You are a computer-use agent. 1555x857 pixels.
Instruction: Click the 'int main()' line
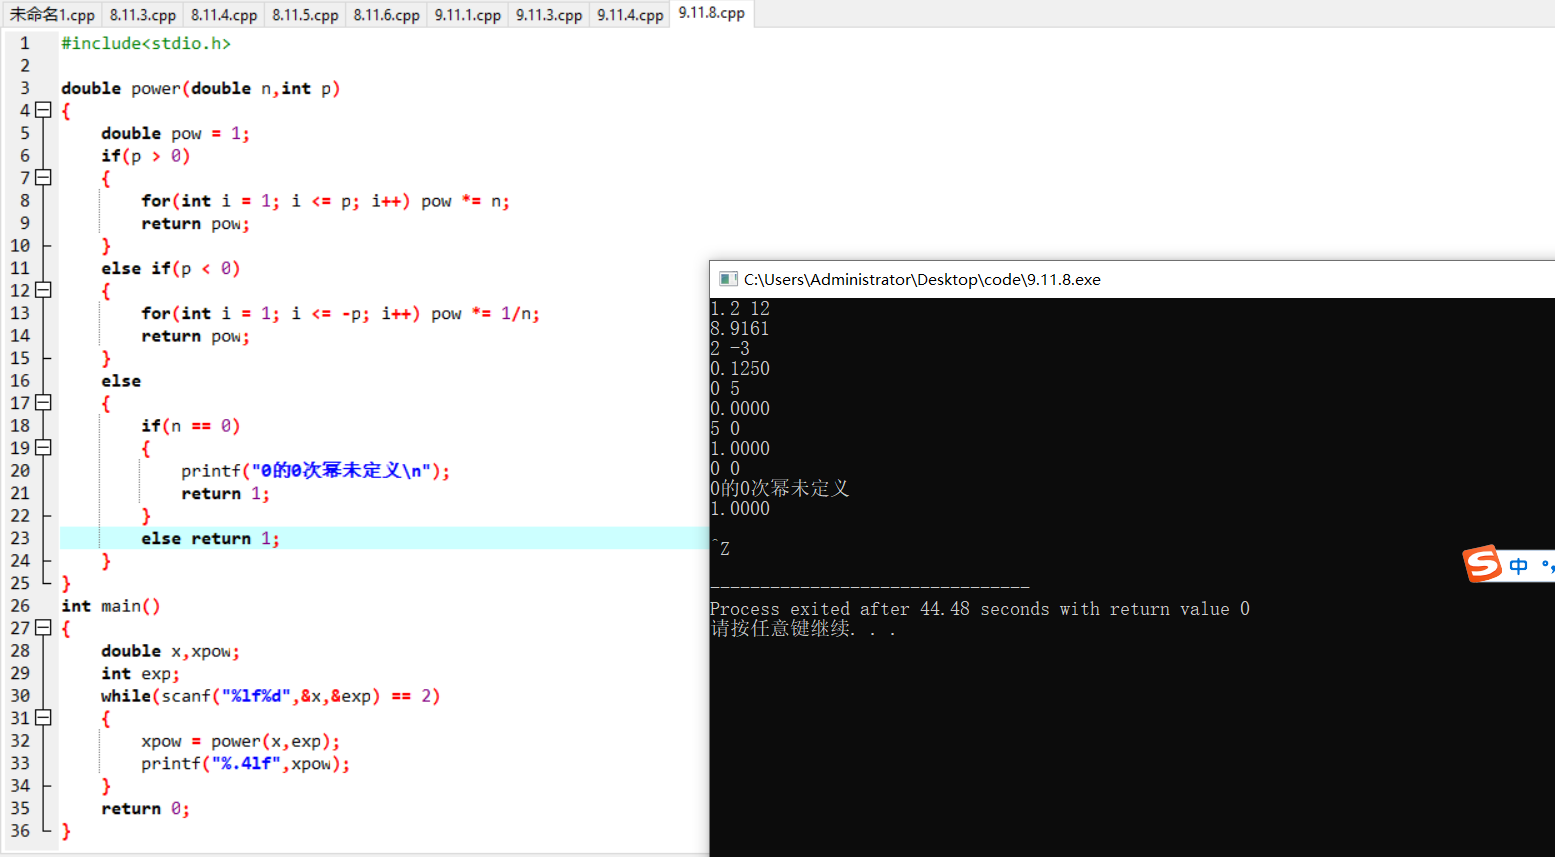[110, 606]
